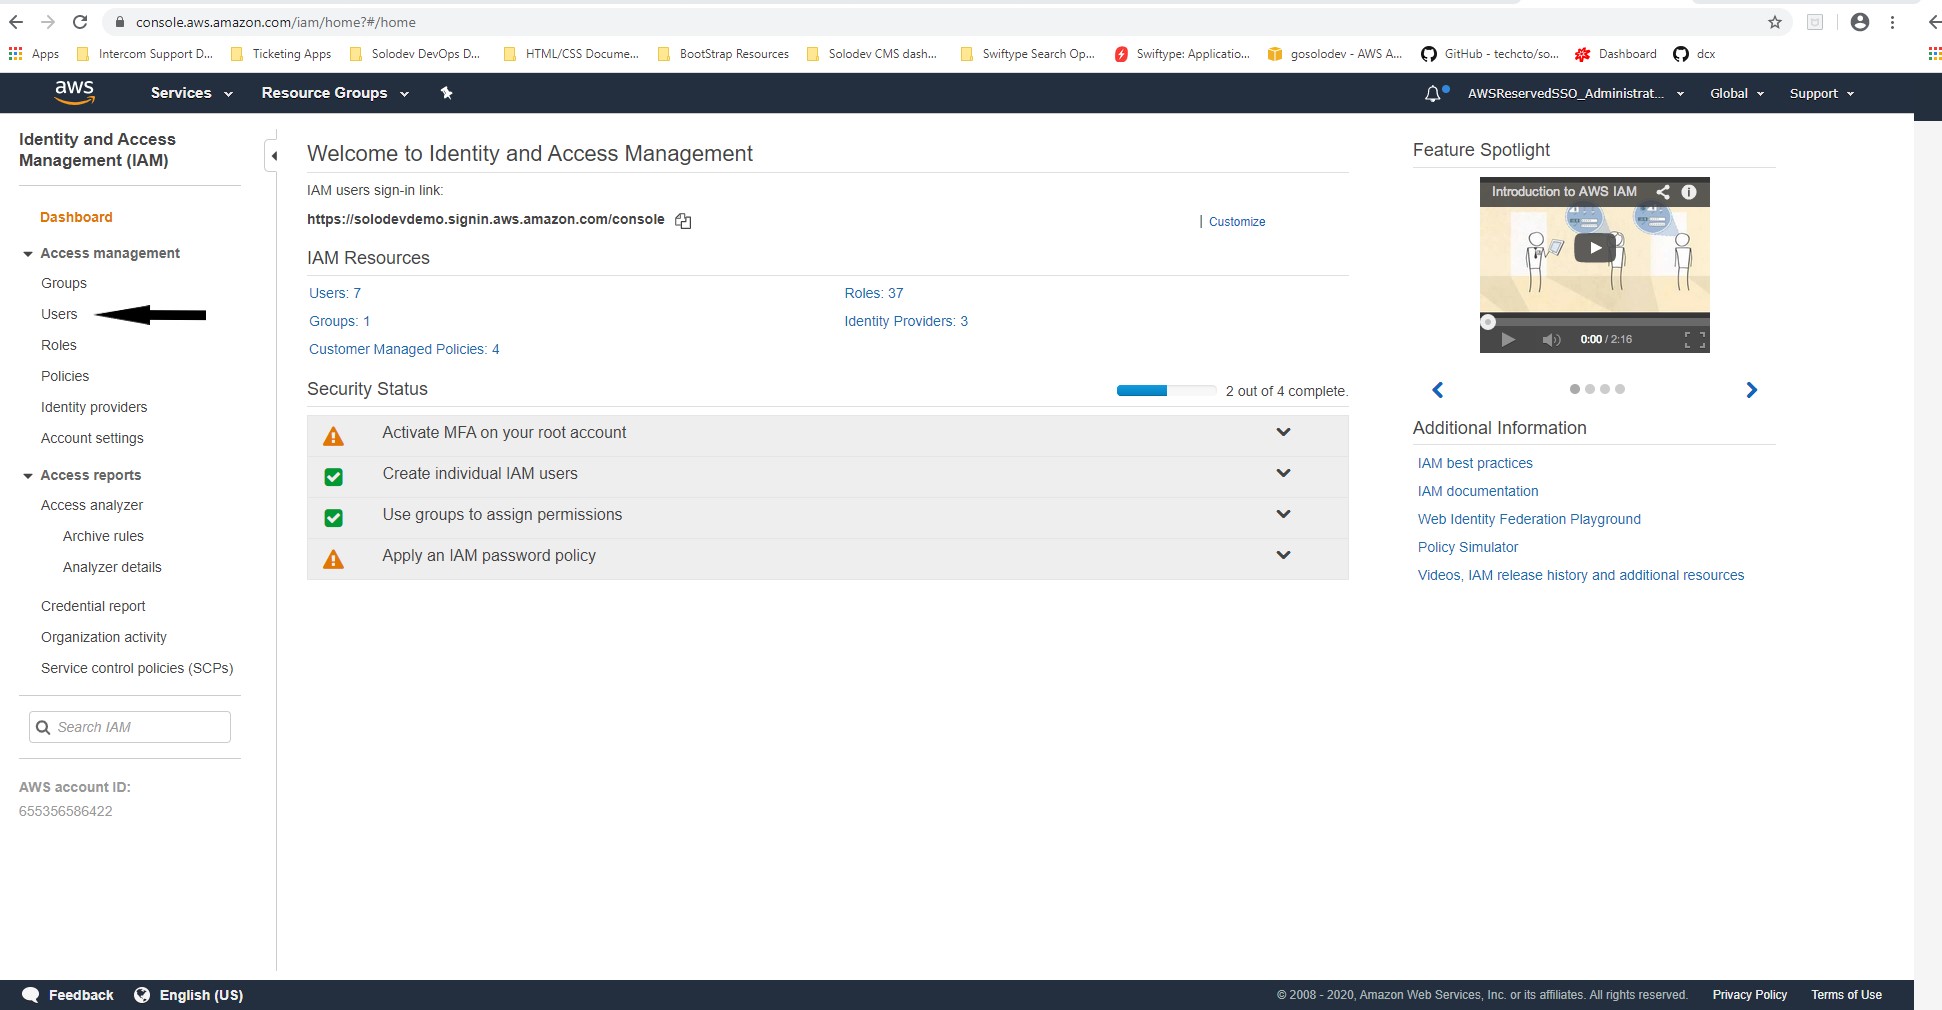The width and height of the screenshot is (1942, 1010).
Task: Click the browser back arrow
Action: click(x=16, y=22)
